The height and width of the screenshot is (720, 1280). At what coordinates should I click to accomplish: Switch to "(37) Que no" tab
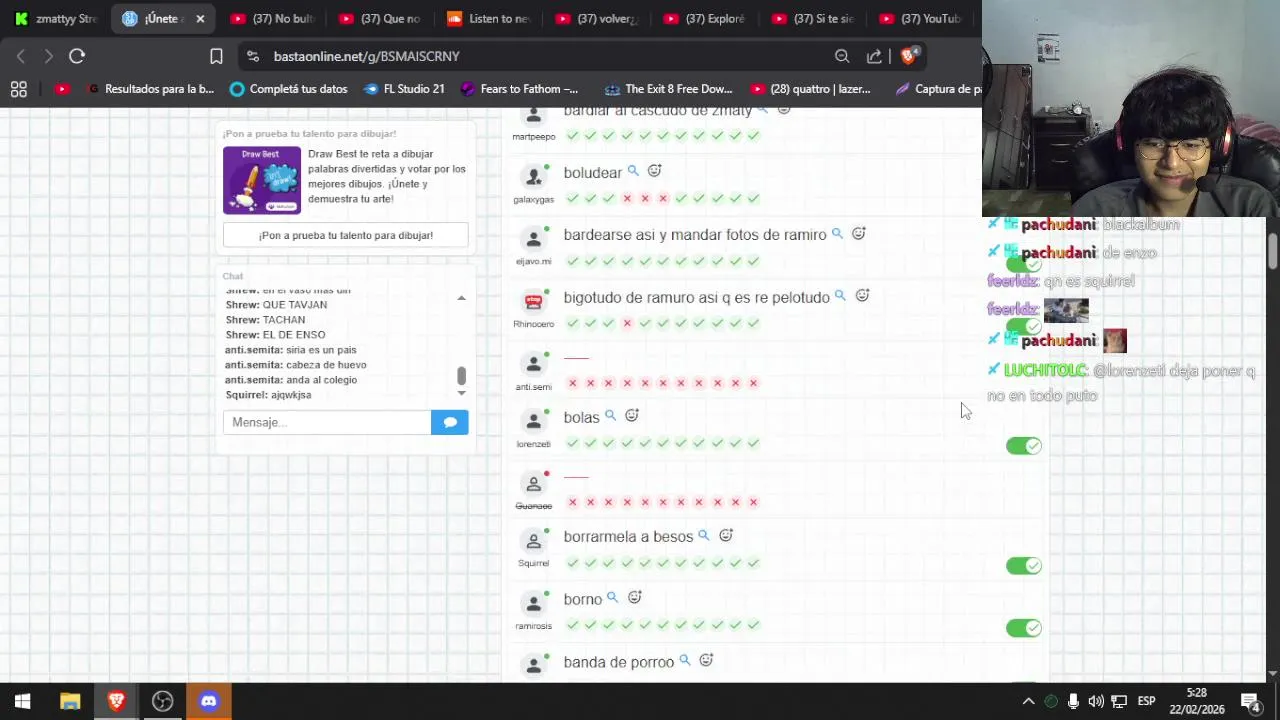point(380,18)
